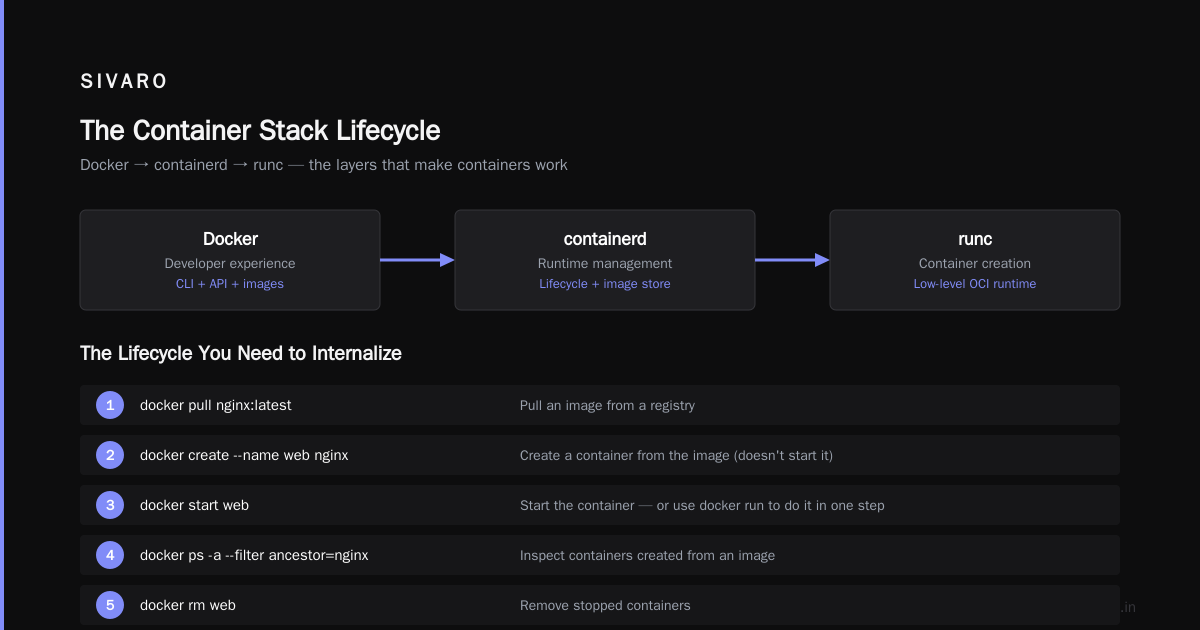Viewport: 1200px width, 630px height.
Task: Click the 'CLI + API + images' text
Action: pos(230,284)
